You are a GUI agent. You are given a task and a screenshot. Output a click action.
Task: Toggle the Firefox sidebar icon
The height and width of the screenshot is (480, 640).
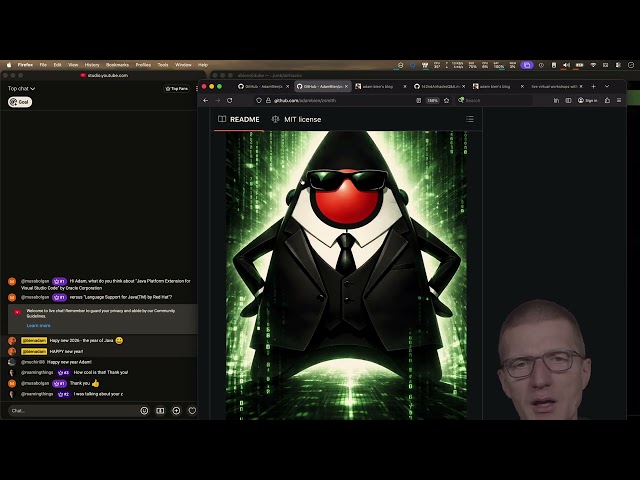568,100
